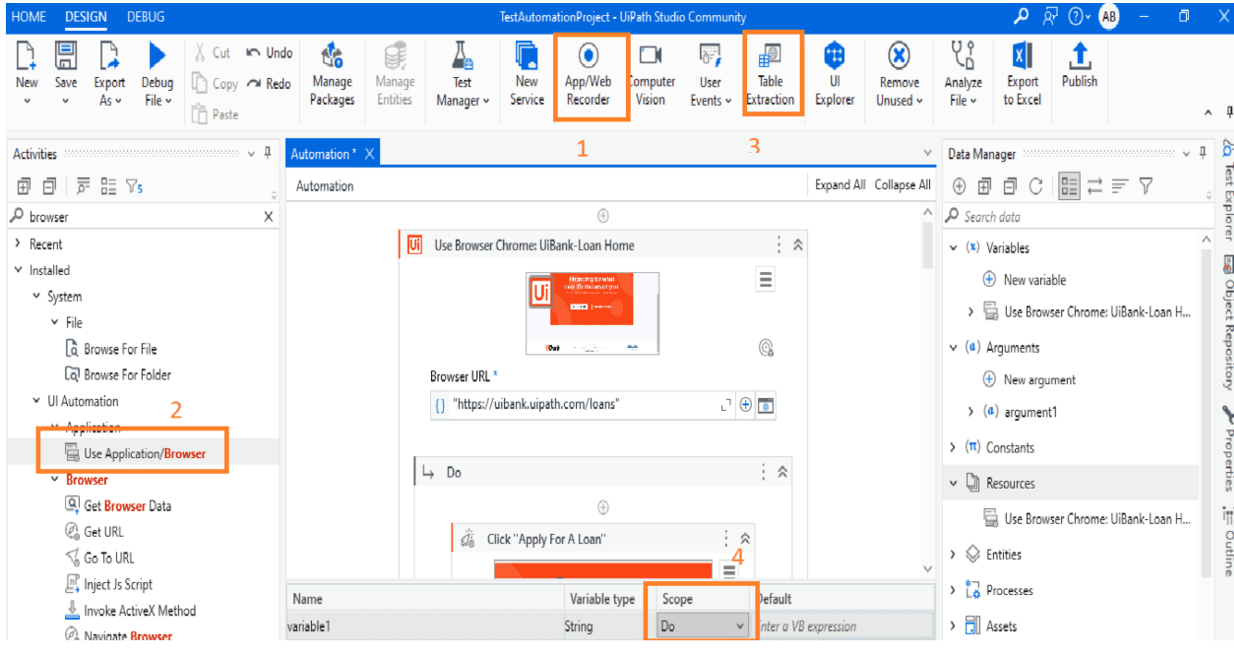Click New variable in Data Manager
Image resolution: width=1234 pixels, height=660 pixels.
point(1025,280)
